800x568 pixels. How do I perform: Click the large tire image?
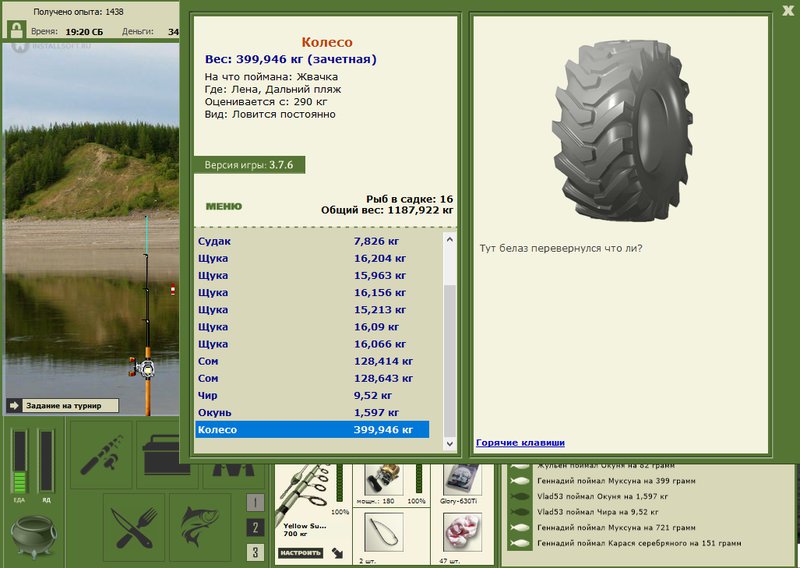coord(624,131)
